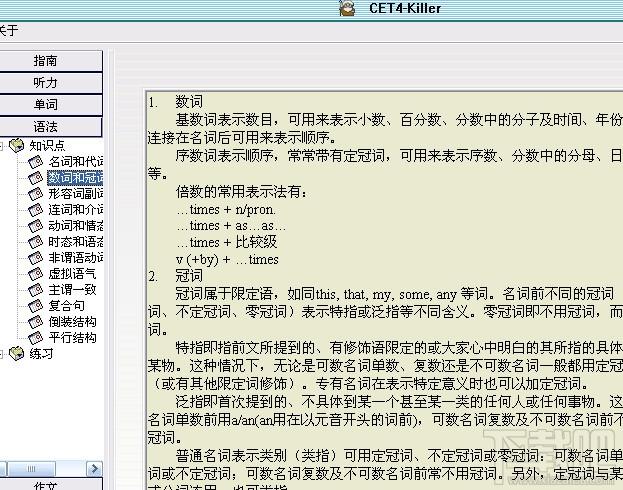Click the 练习 book icon
623x490 pixels.
pos(17,353)
